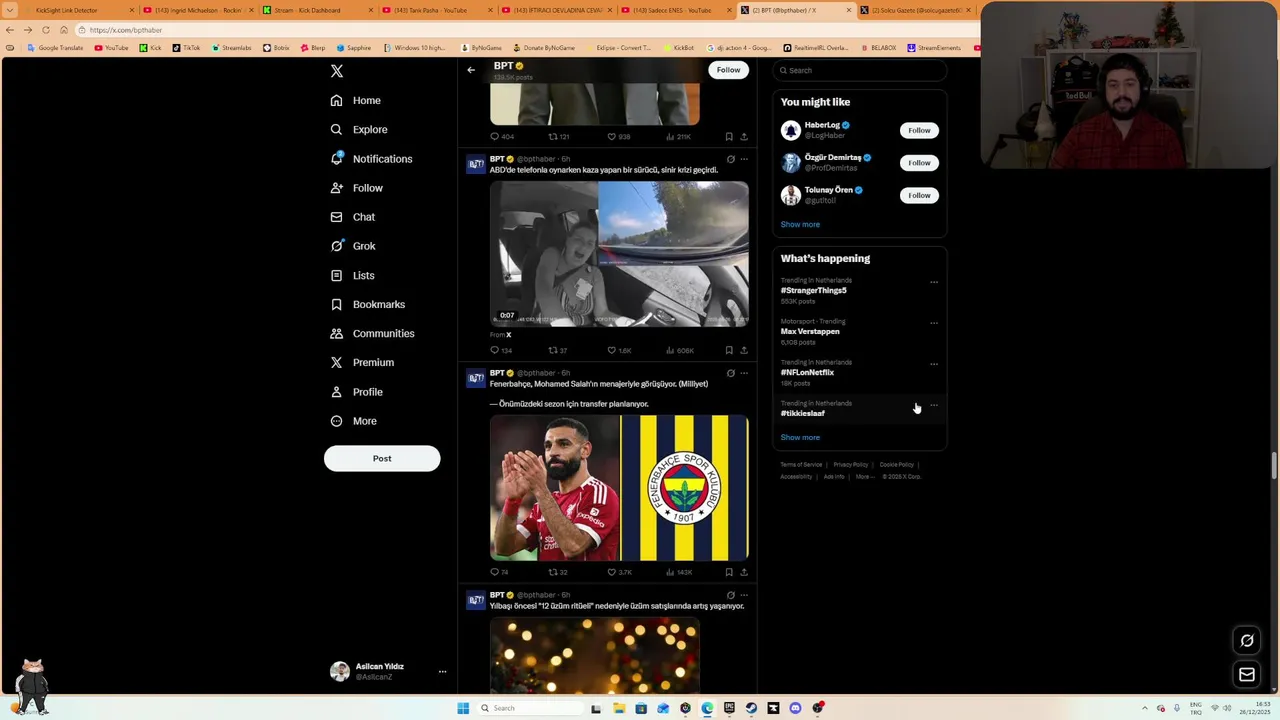Open the floating Grok button

pos(1247,641)
